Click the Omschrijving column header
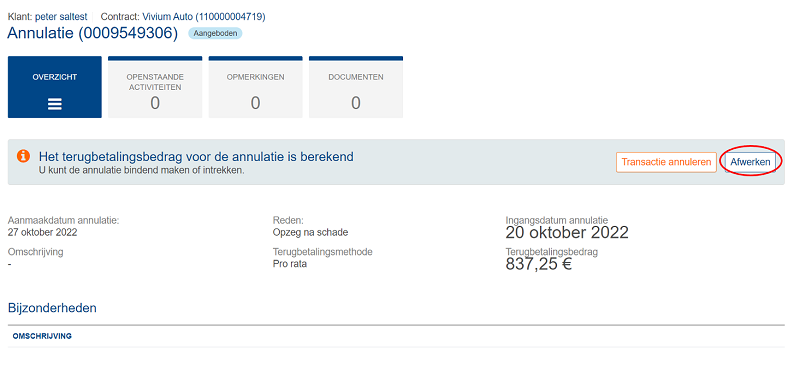This screenshot has width=800, height=371. point(42,336)
